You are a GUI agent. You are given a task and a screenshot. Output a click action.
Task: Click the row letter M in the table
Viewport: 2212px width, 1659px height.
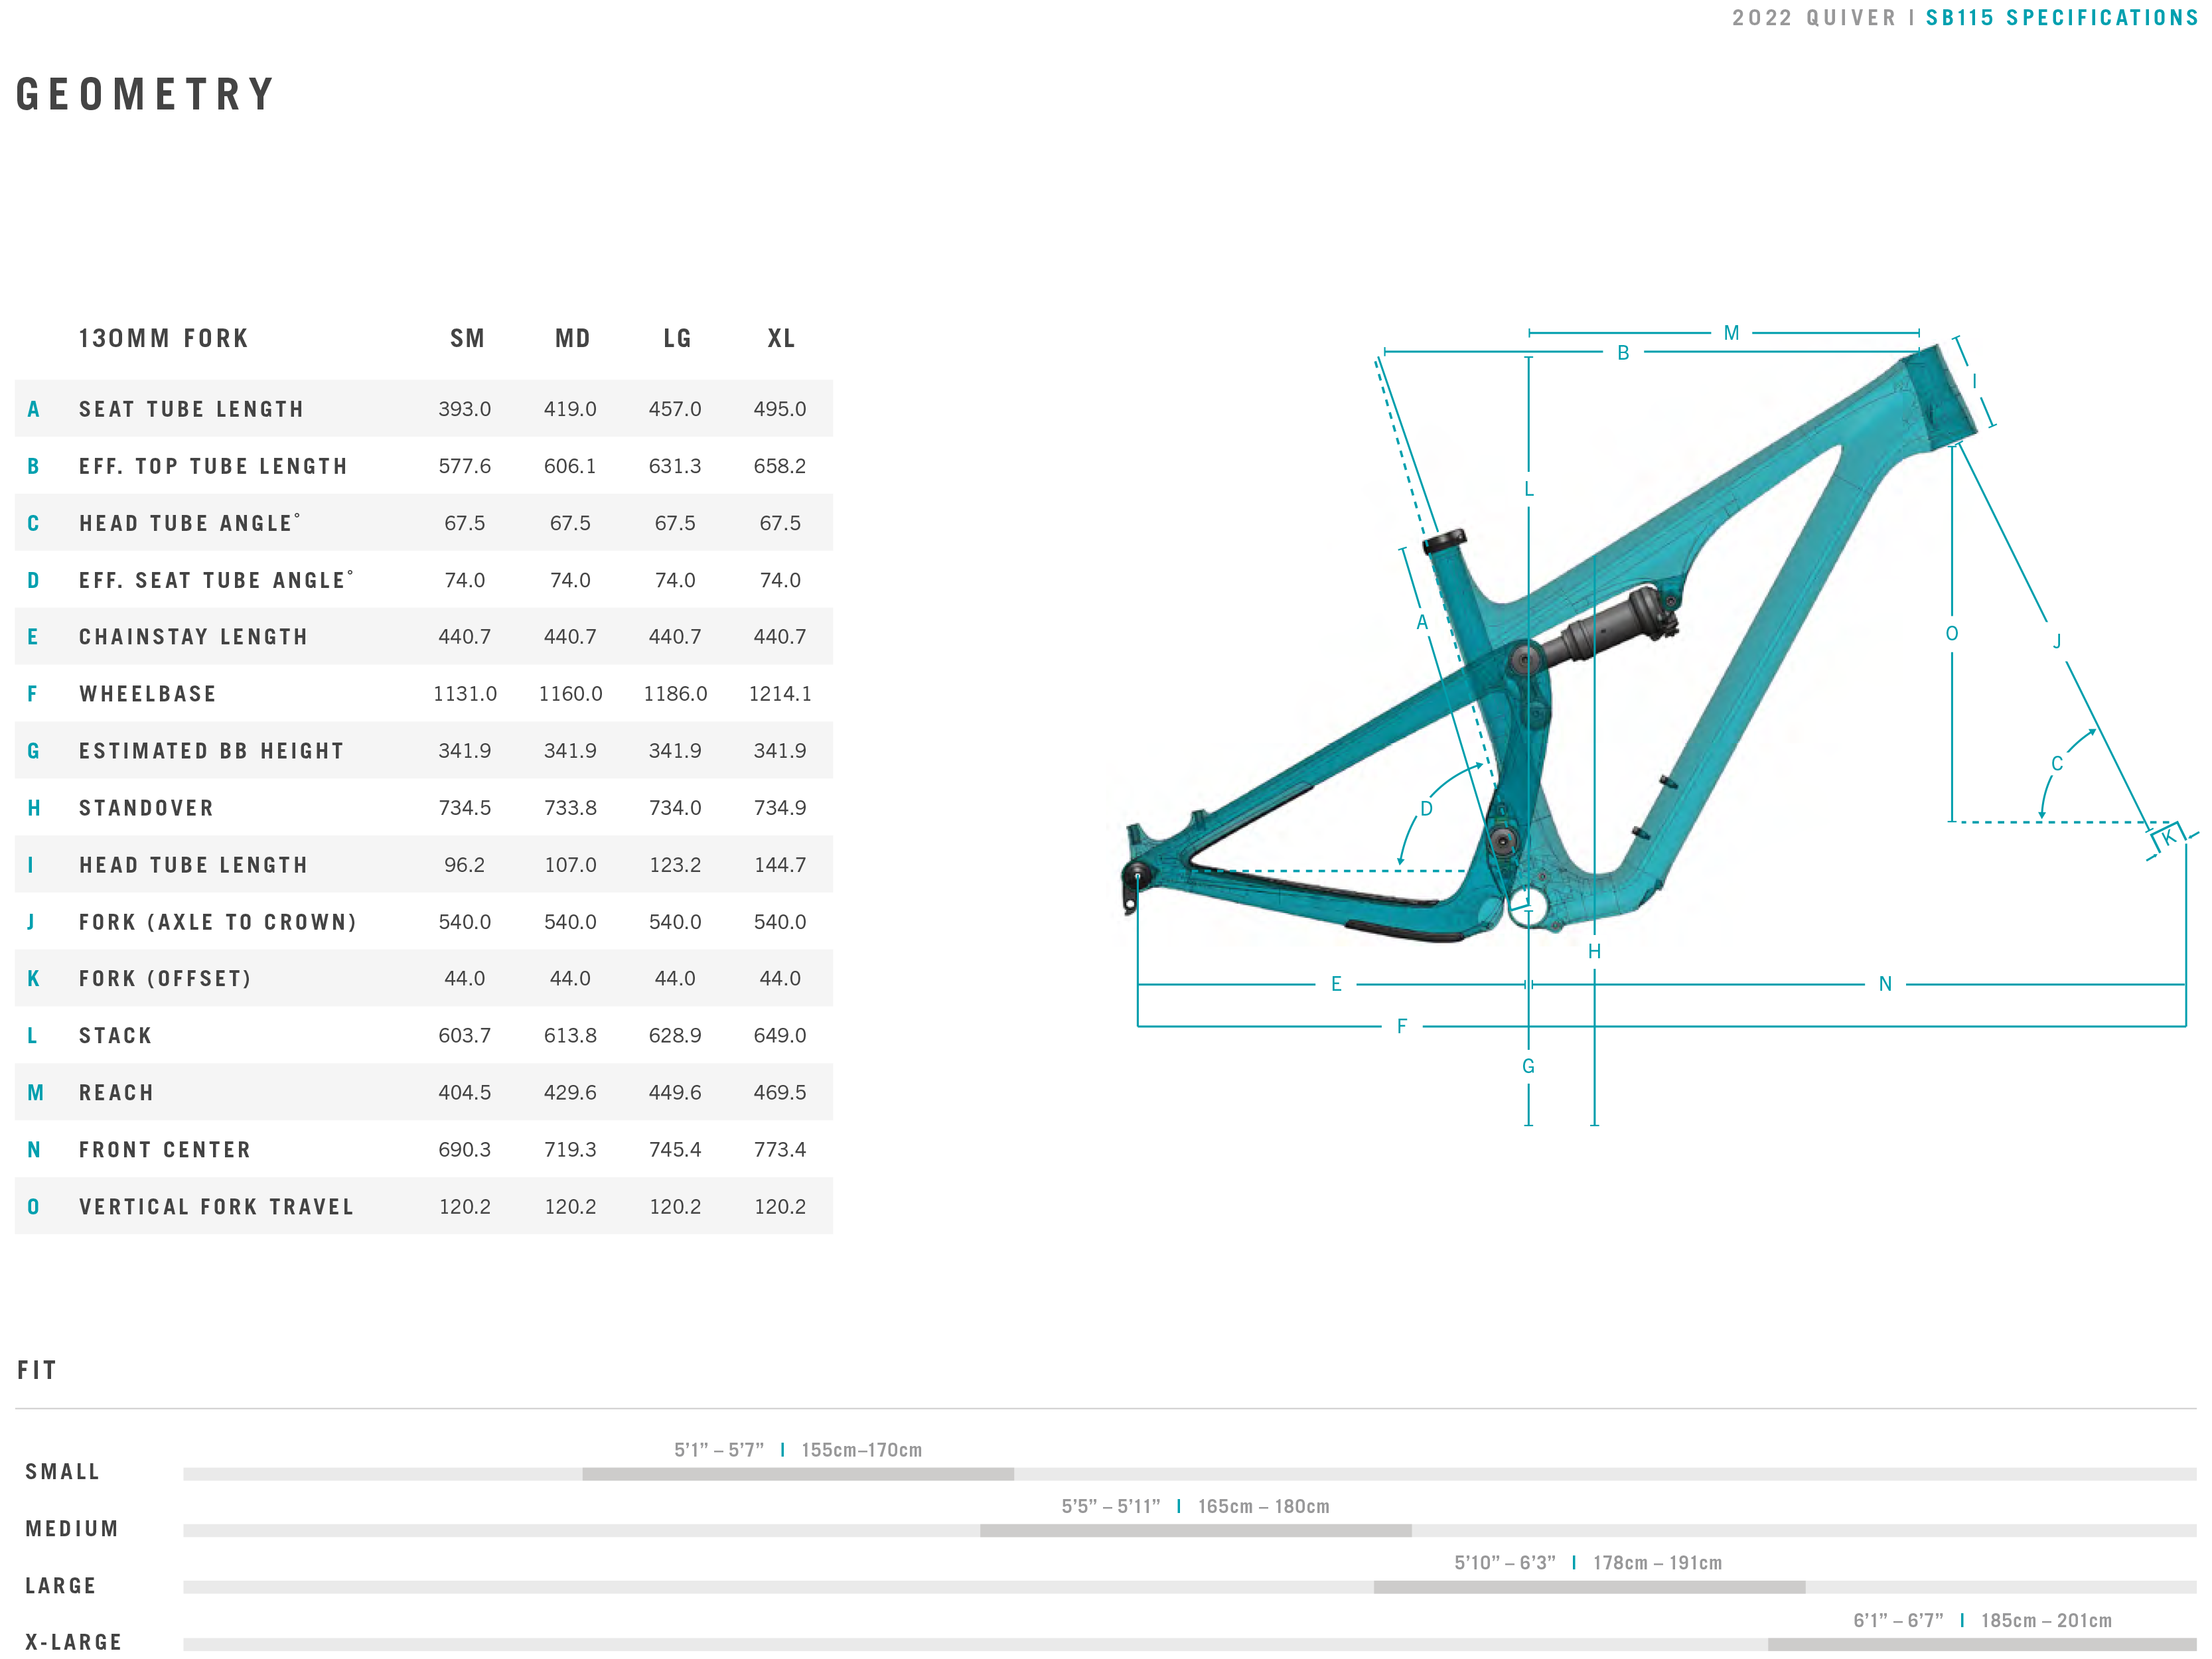(35, 1092)
